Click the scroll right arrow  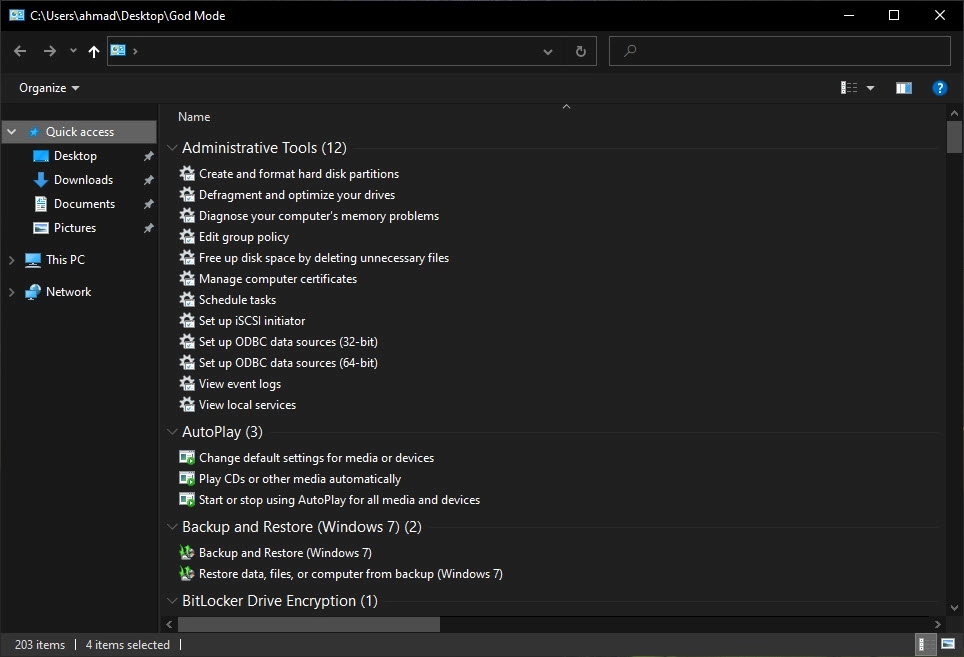coord(938,624)
